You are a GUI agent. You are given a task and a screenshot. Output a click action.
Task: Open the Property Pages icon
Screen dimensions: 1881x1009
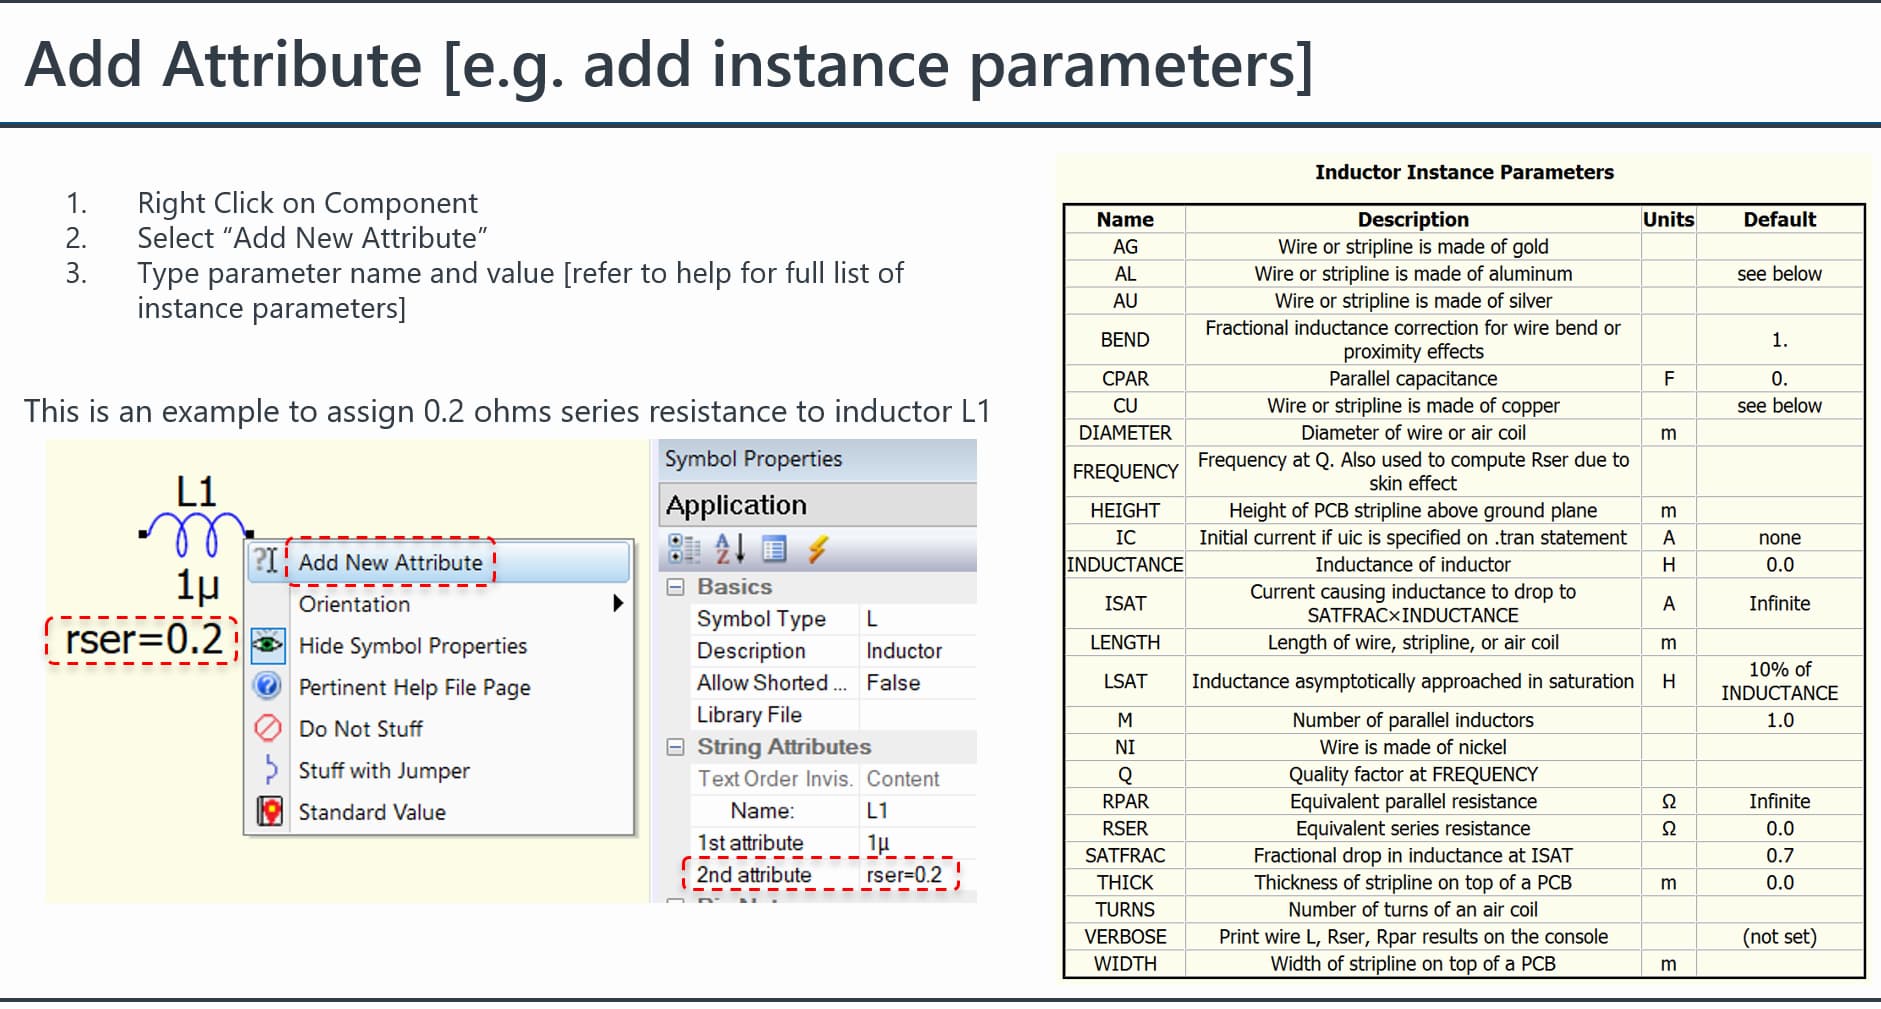[774, 549]
